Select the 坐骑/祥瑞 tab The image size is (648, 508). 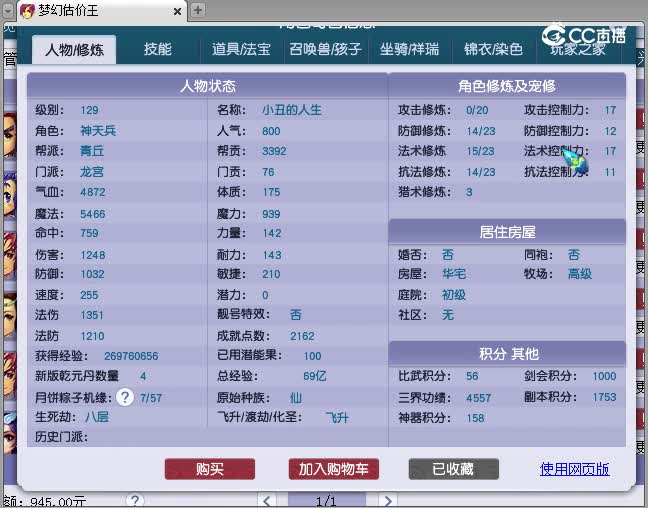(x=409, y=49)
